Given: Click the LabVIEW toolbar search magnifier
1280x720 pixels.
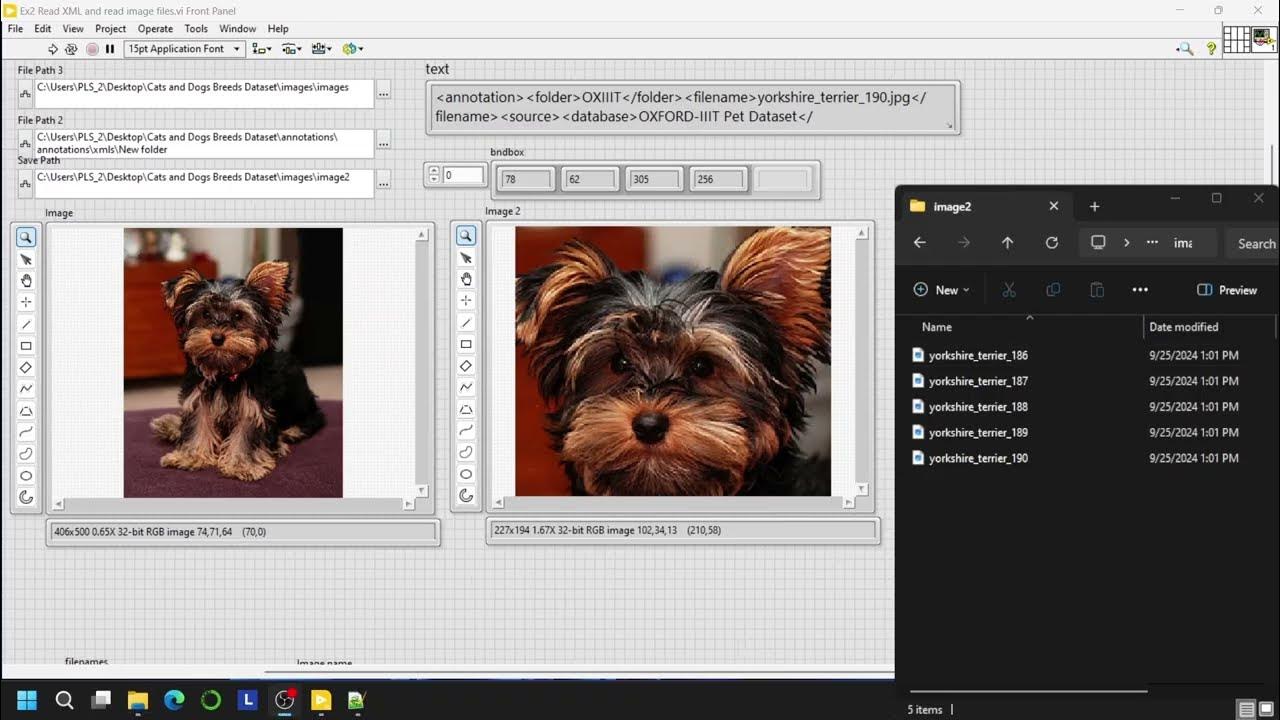Looking at the screenshot, I should (1185, 48).
